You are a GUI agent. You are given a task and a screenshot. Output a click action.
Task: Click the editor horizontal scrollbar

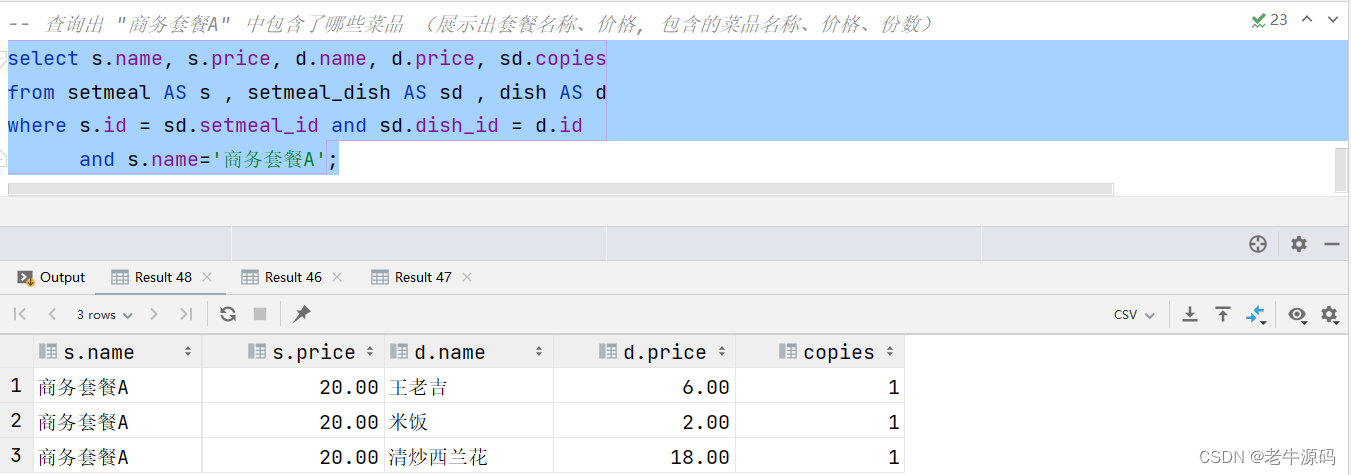click(560, 189)
